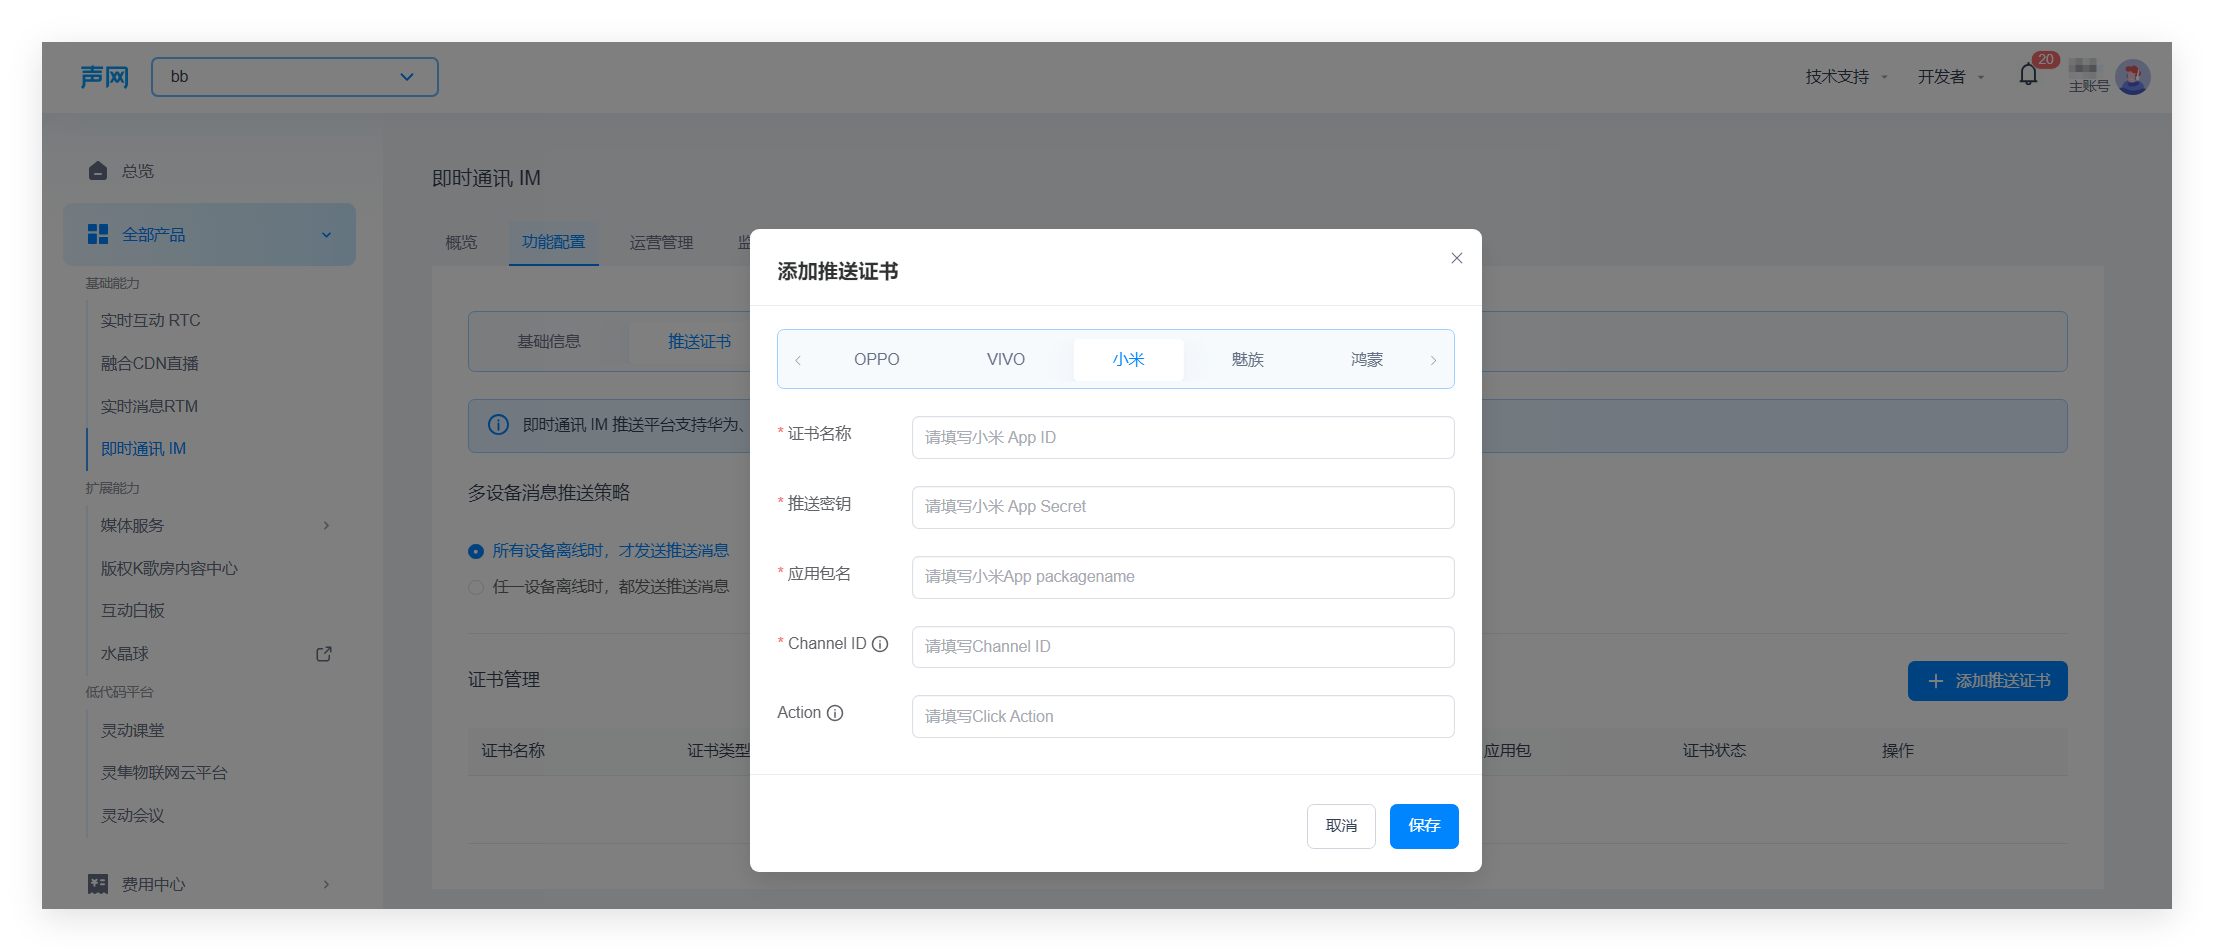Open 融合CDN直播 in the sidebar
Screen dimensions: 2214x951
click(149, 364)
